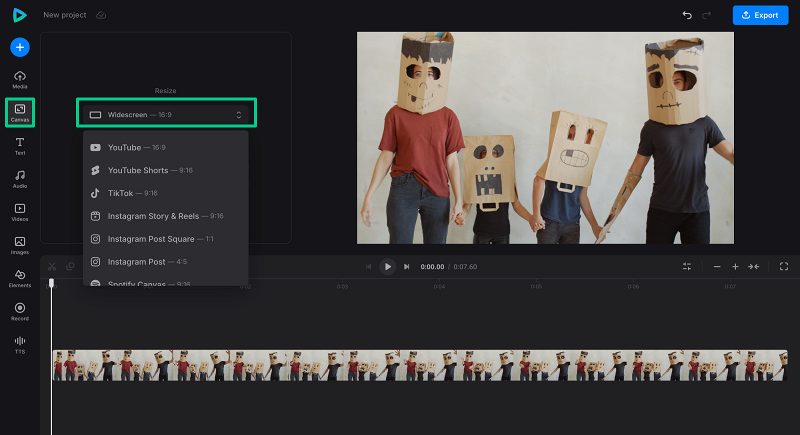Open the Videos sidebar panel
The image size is (800, 435).
click(x=20, y=212)
